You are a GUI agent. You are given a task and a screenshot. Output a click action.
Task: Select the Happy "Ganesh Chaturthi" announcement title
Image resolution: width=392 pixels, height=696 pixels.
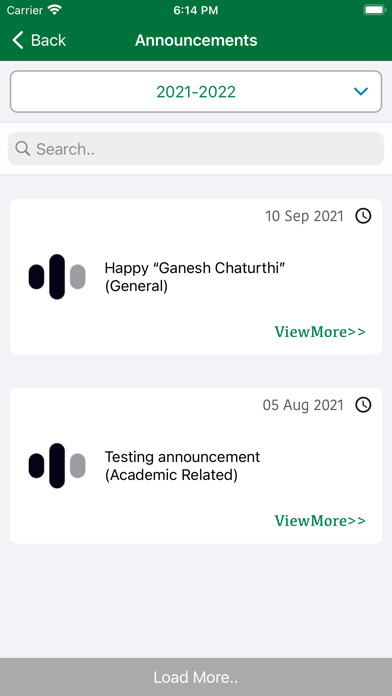(x=194, y=277)
